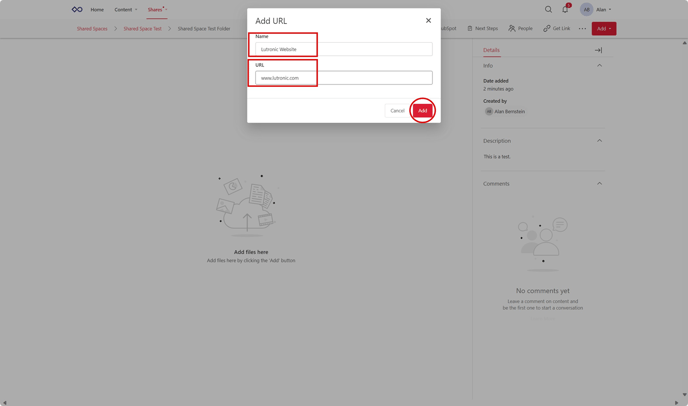The height and width of the screenshot is (406, 688).
Task: Collapse the Comments section
Action: coord(599,184)
